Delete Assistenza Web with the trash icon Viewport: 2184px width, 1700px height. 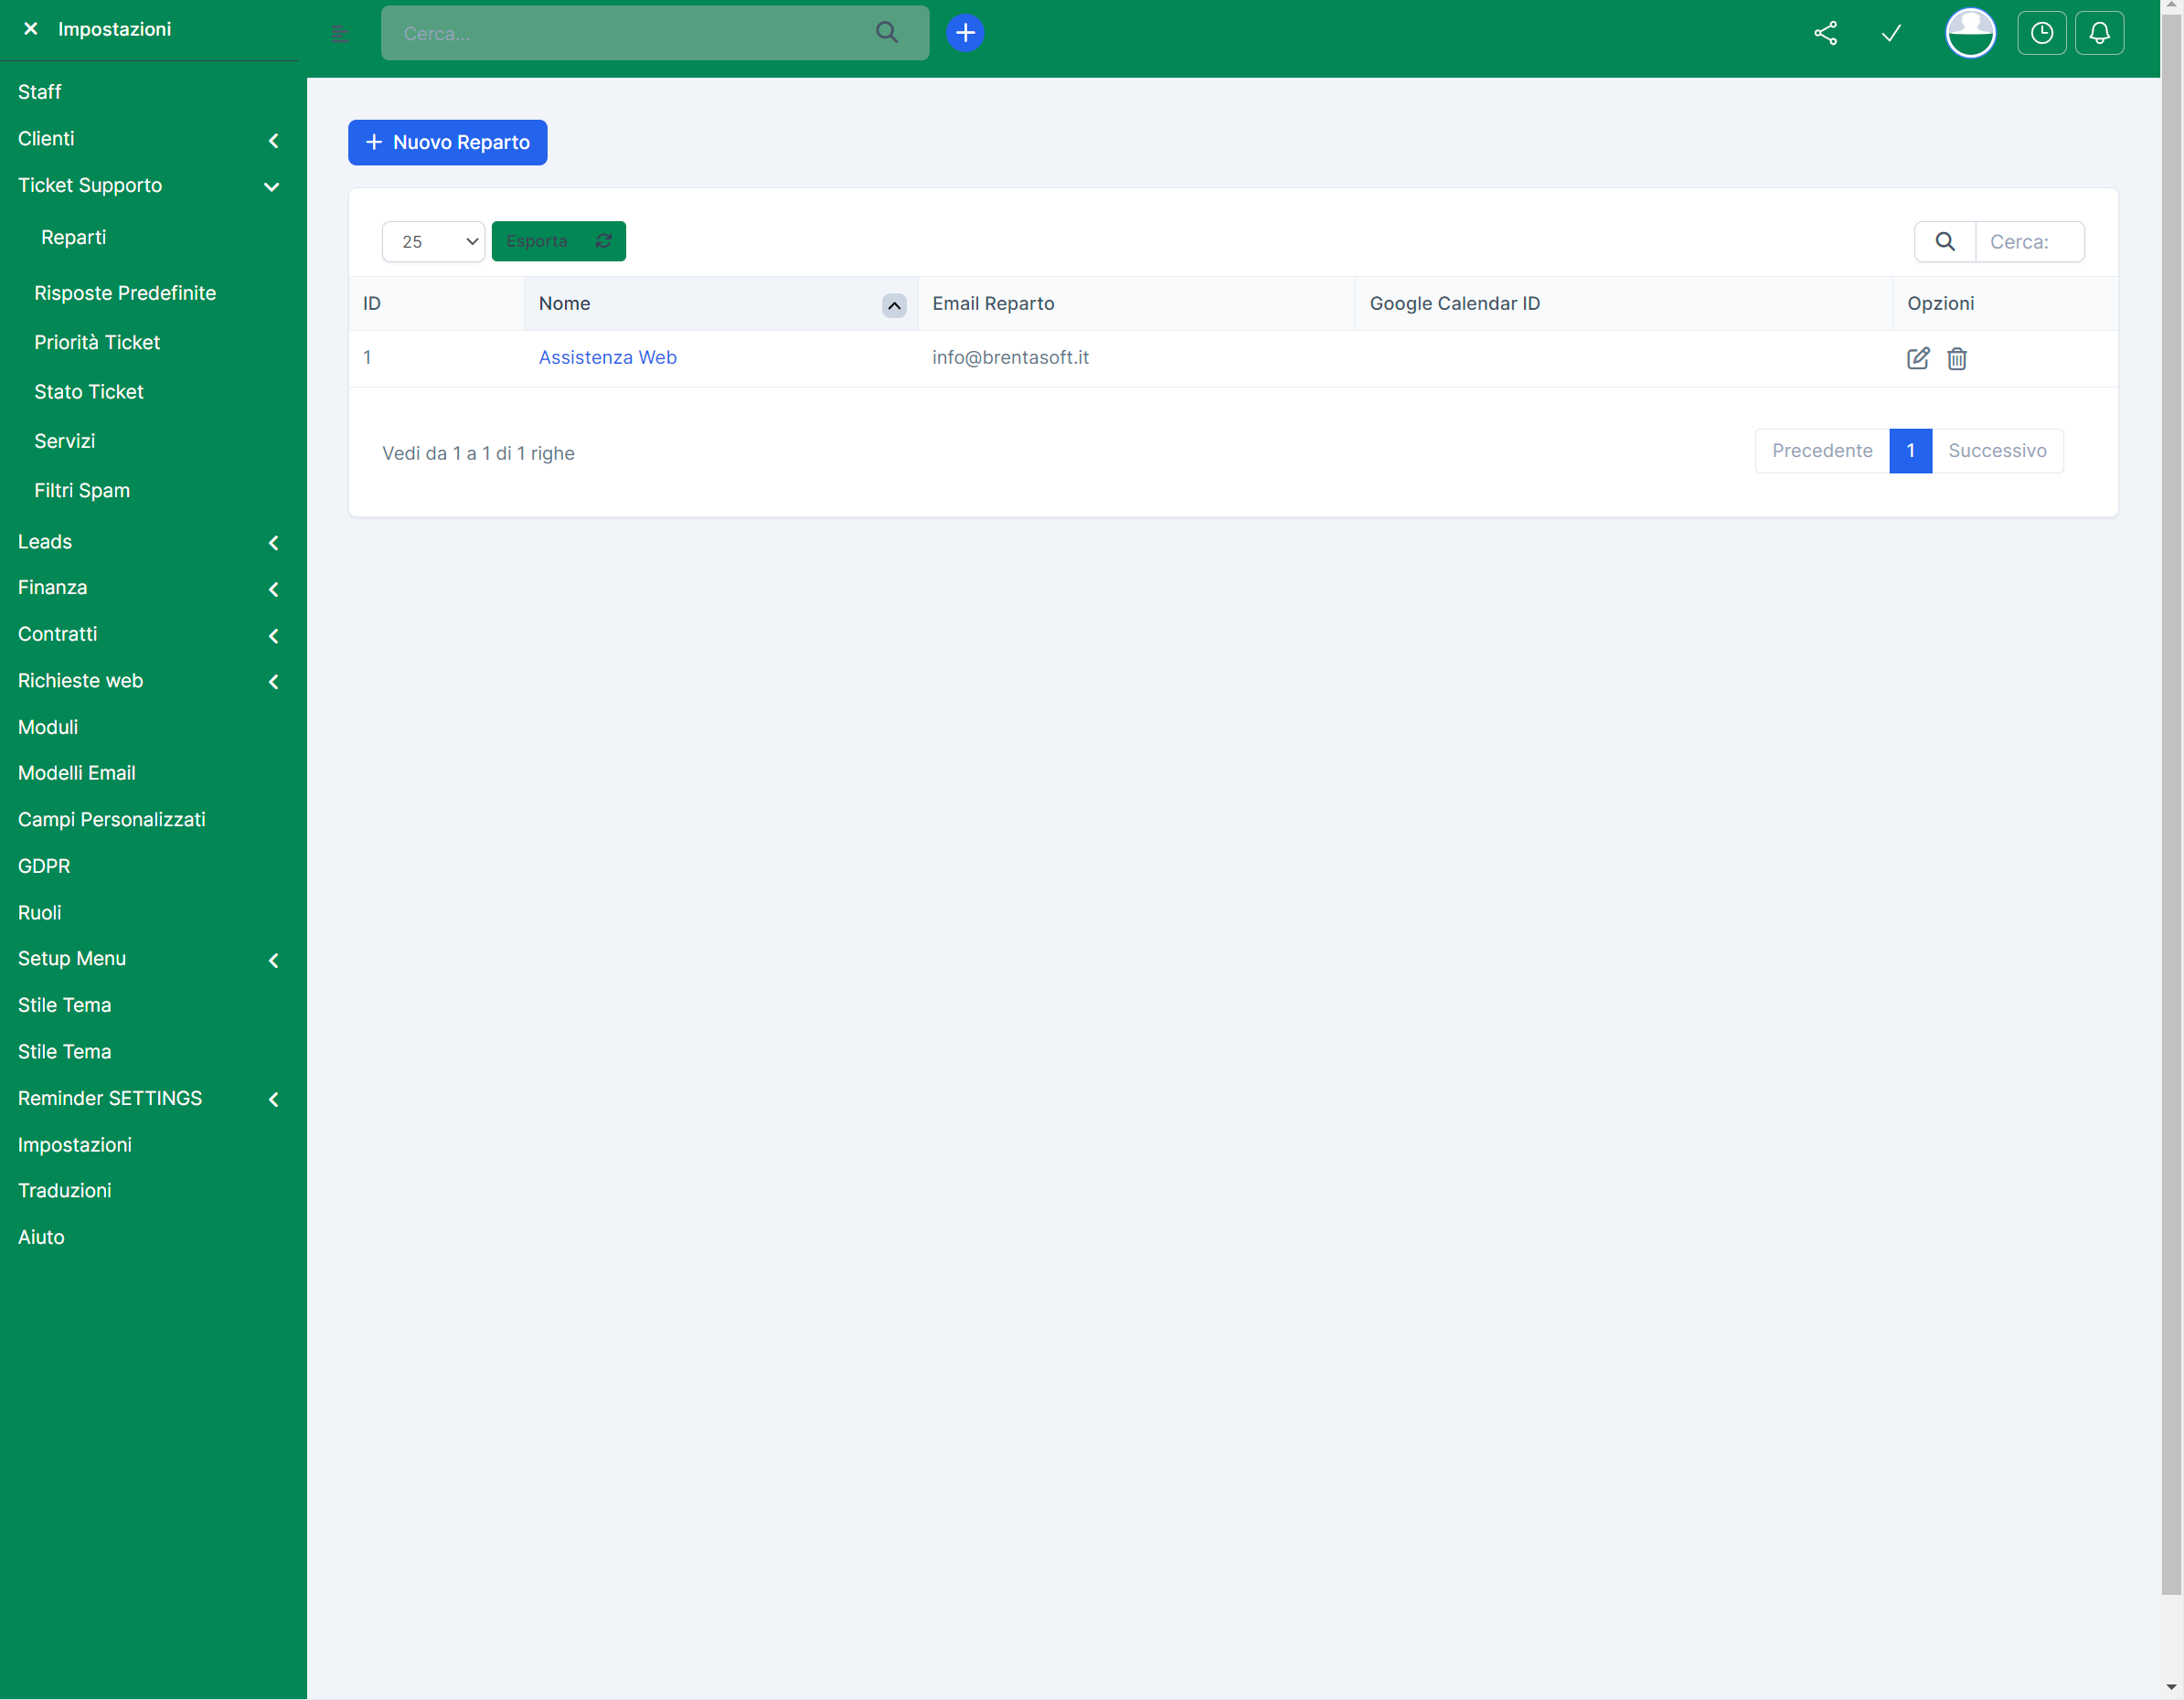tap(1957, 358)
